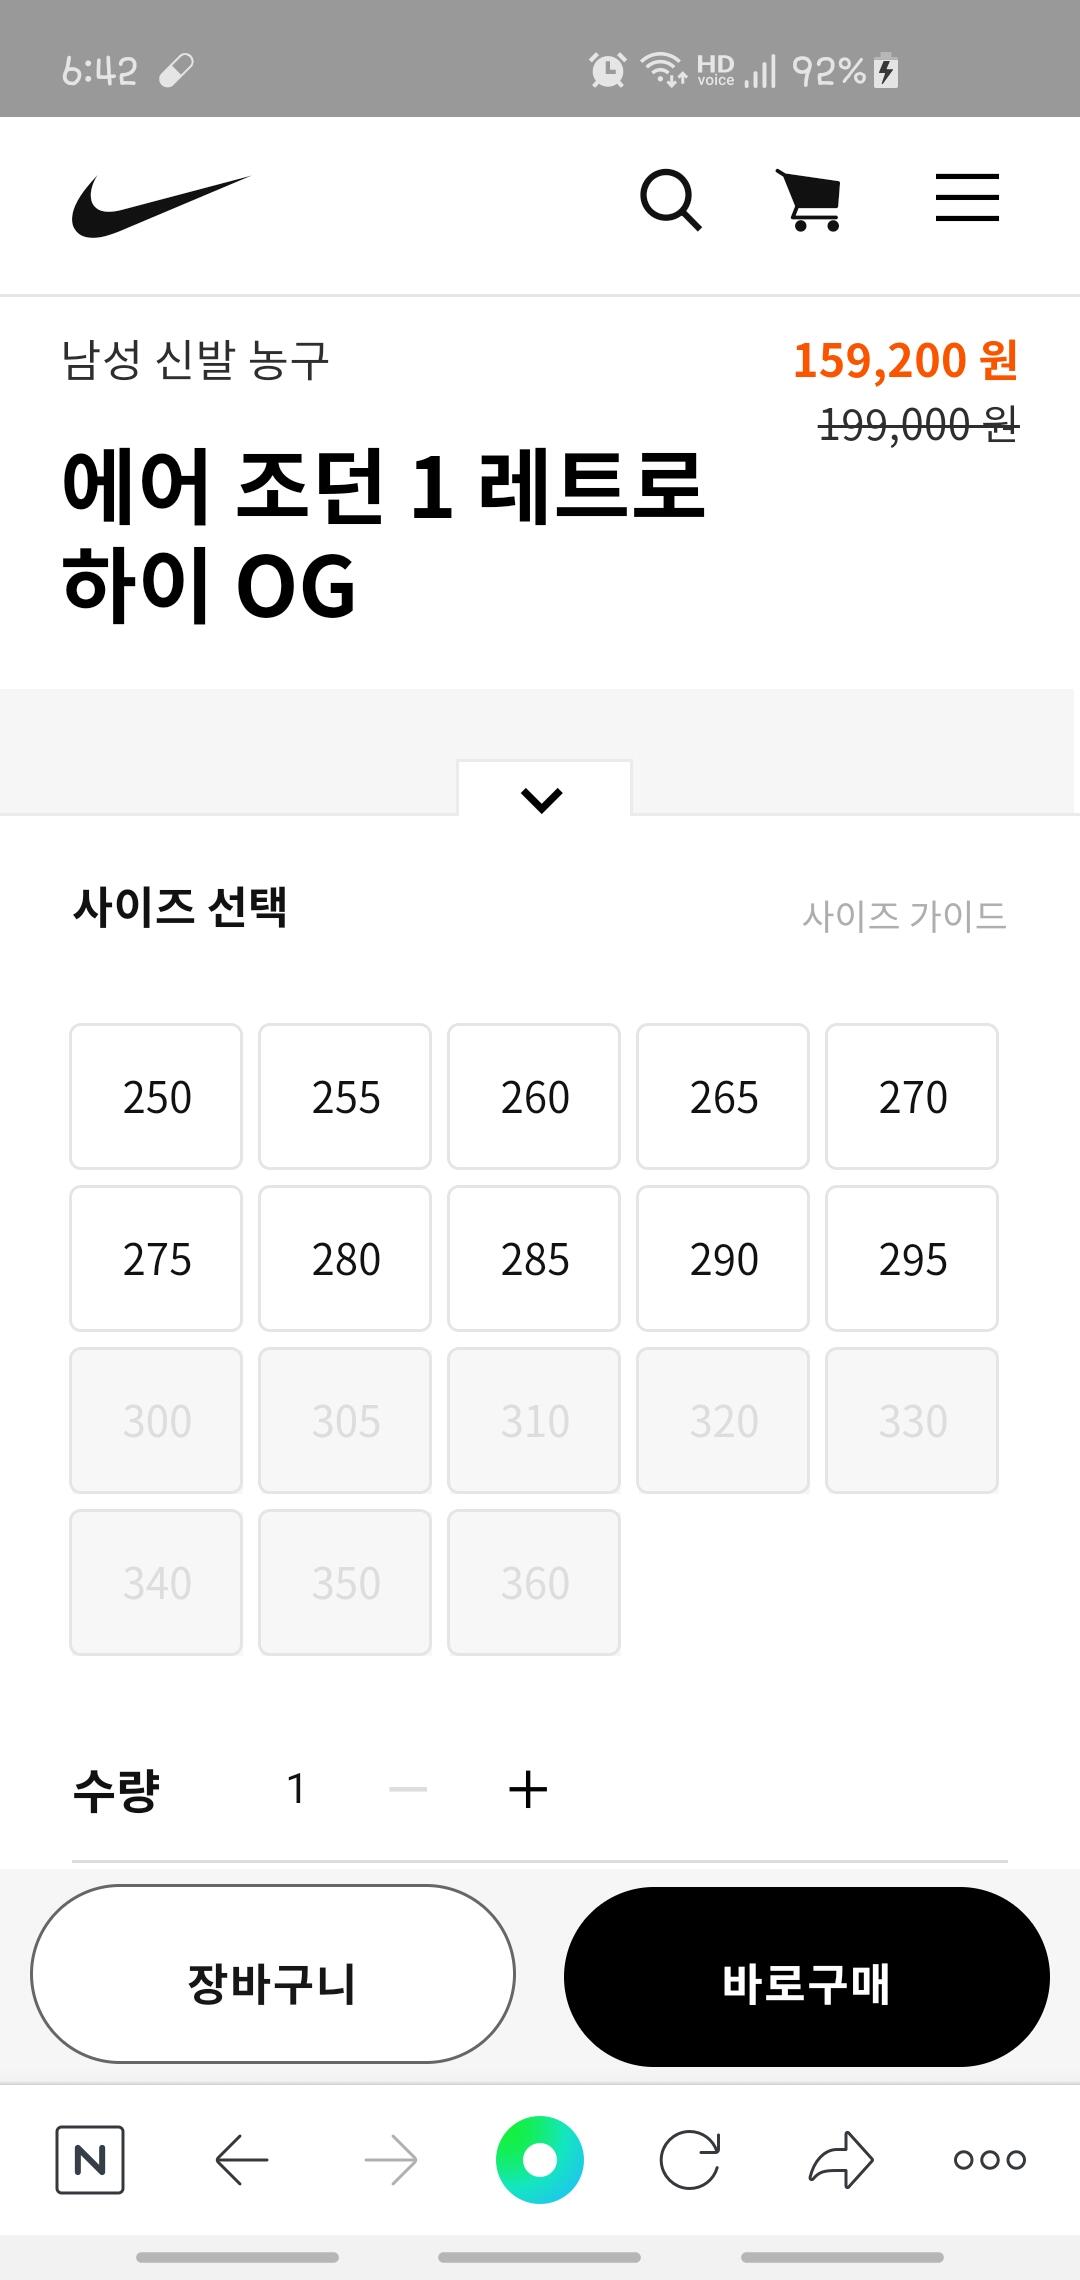Viewport: 1080px width, 2280px height.
Task: Tap the share arrow icon
Action: [x=840, y=2160]
